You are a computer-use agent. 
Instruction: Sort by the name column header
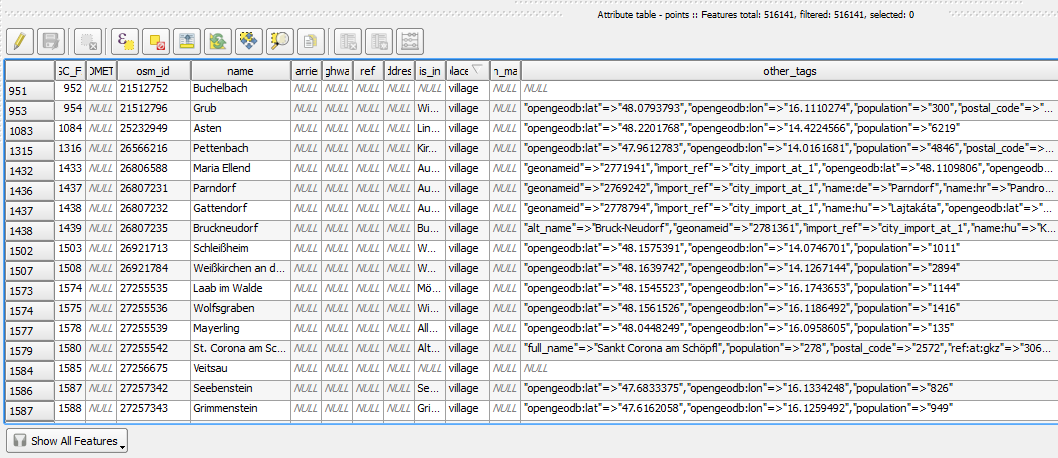240,71
